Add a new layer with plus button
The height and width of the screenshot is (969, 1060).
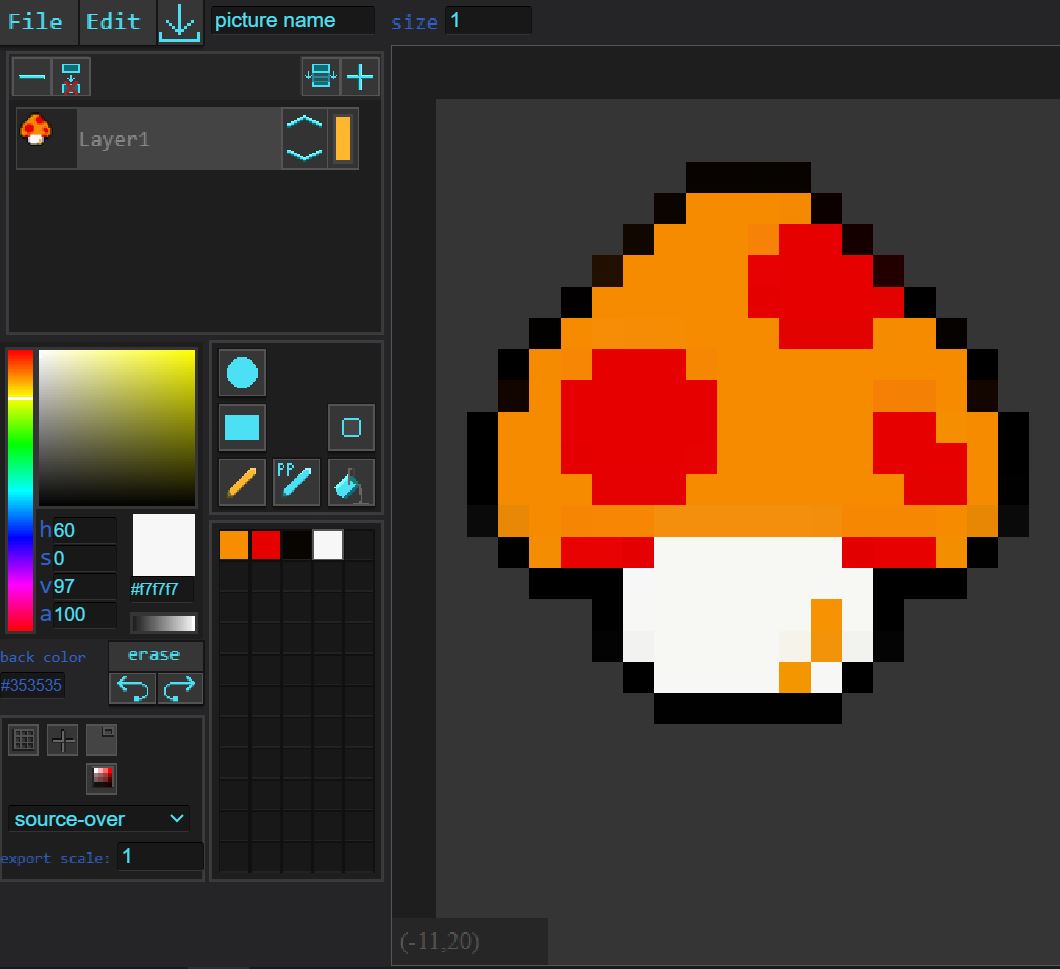click(x=360, y=76)
